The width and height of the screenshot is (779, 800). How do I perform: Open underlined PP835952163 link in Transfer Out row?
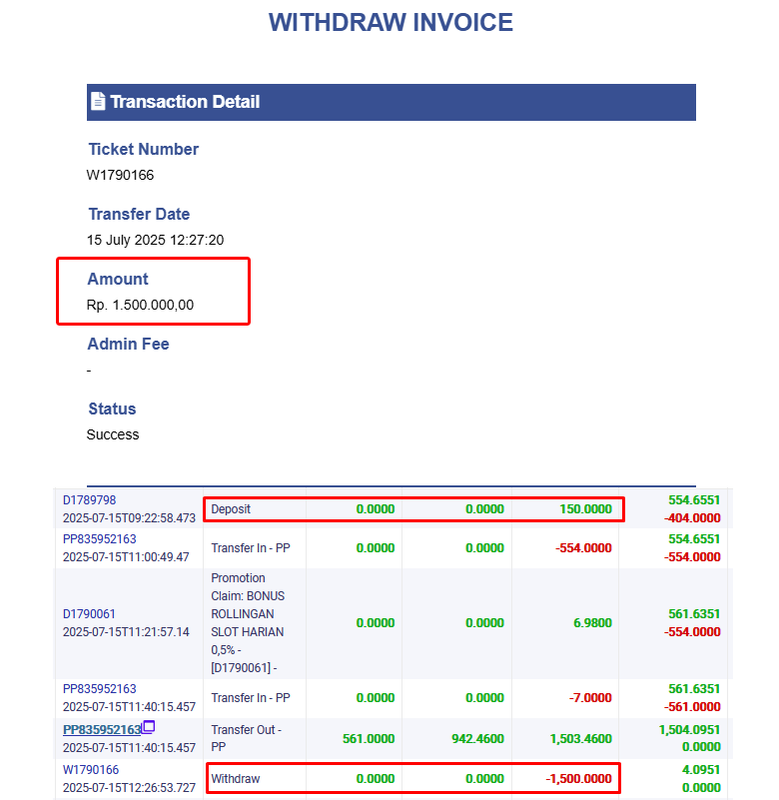point(102,730)
